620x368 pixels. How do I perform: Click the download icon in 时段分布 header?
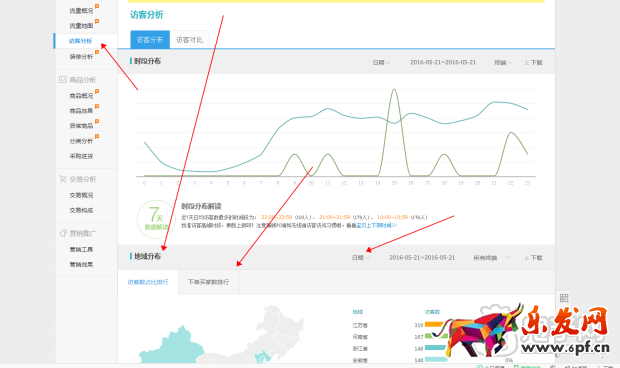(526, 62)
